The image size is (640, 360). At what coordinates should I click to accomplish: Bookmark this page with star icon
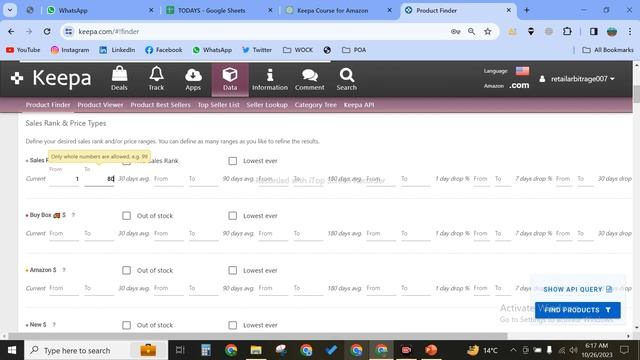coord(488,31)
